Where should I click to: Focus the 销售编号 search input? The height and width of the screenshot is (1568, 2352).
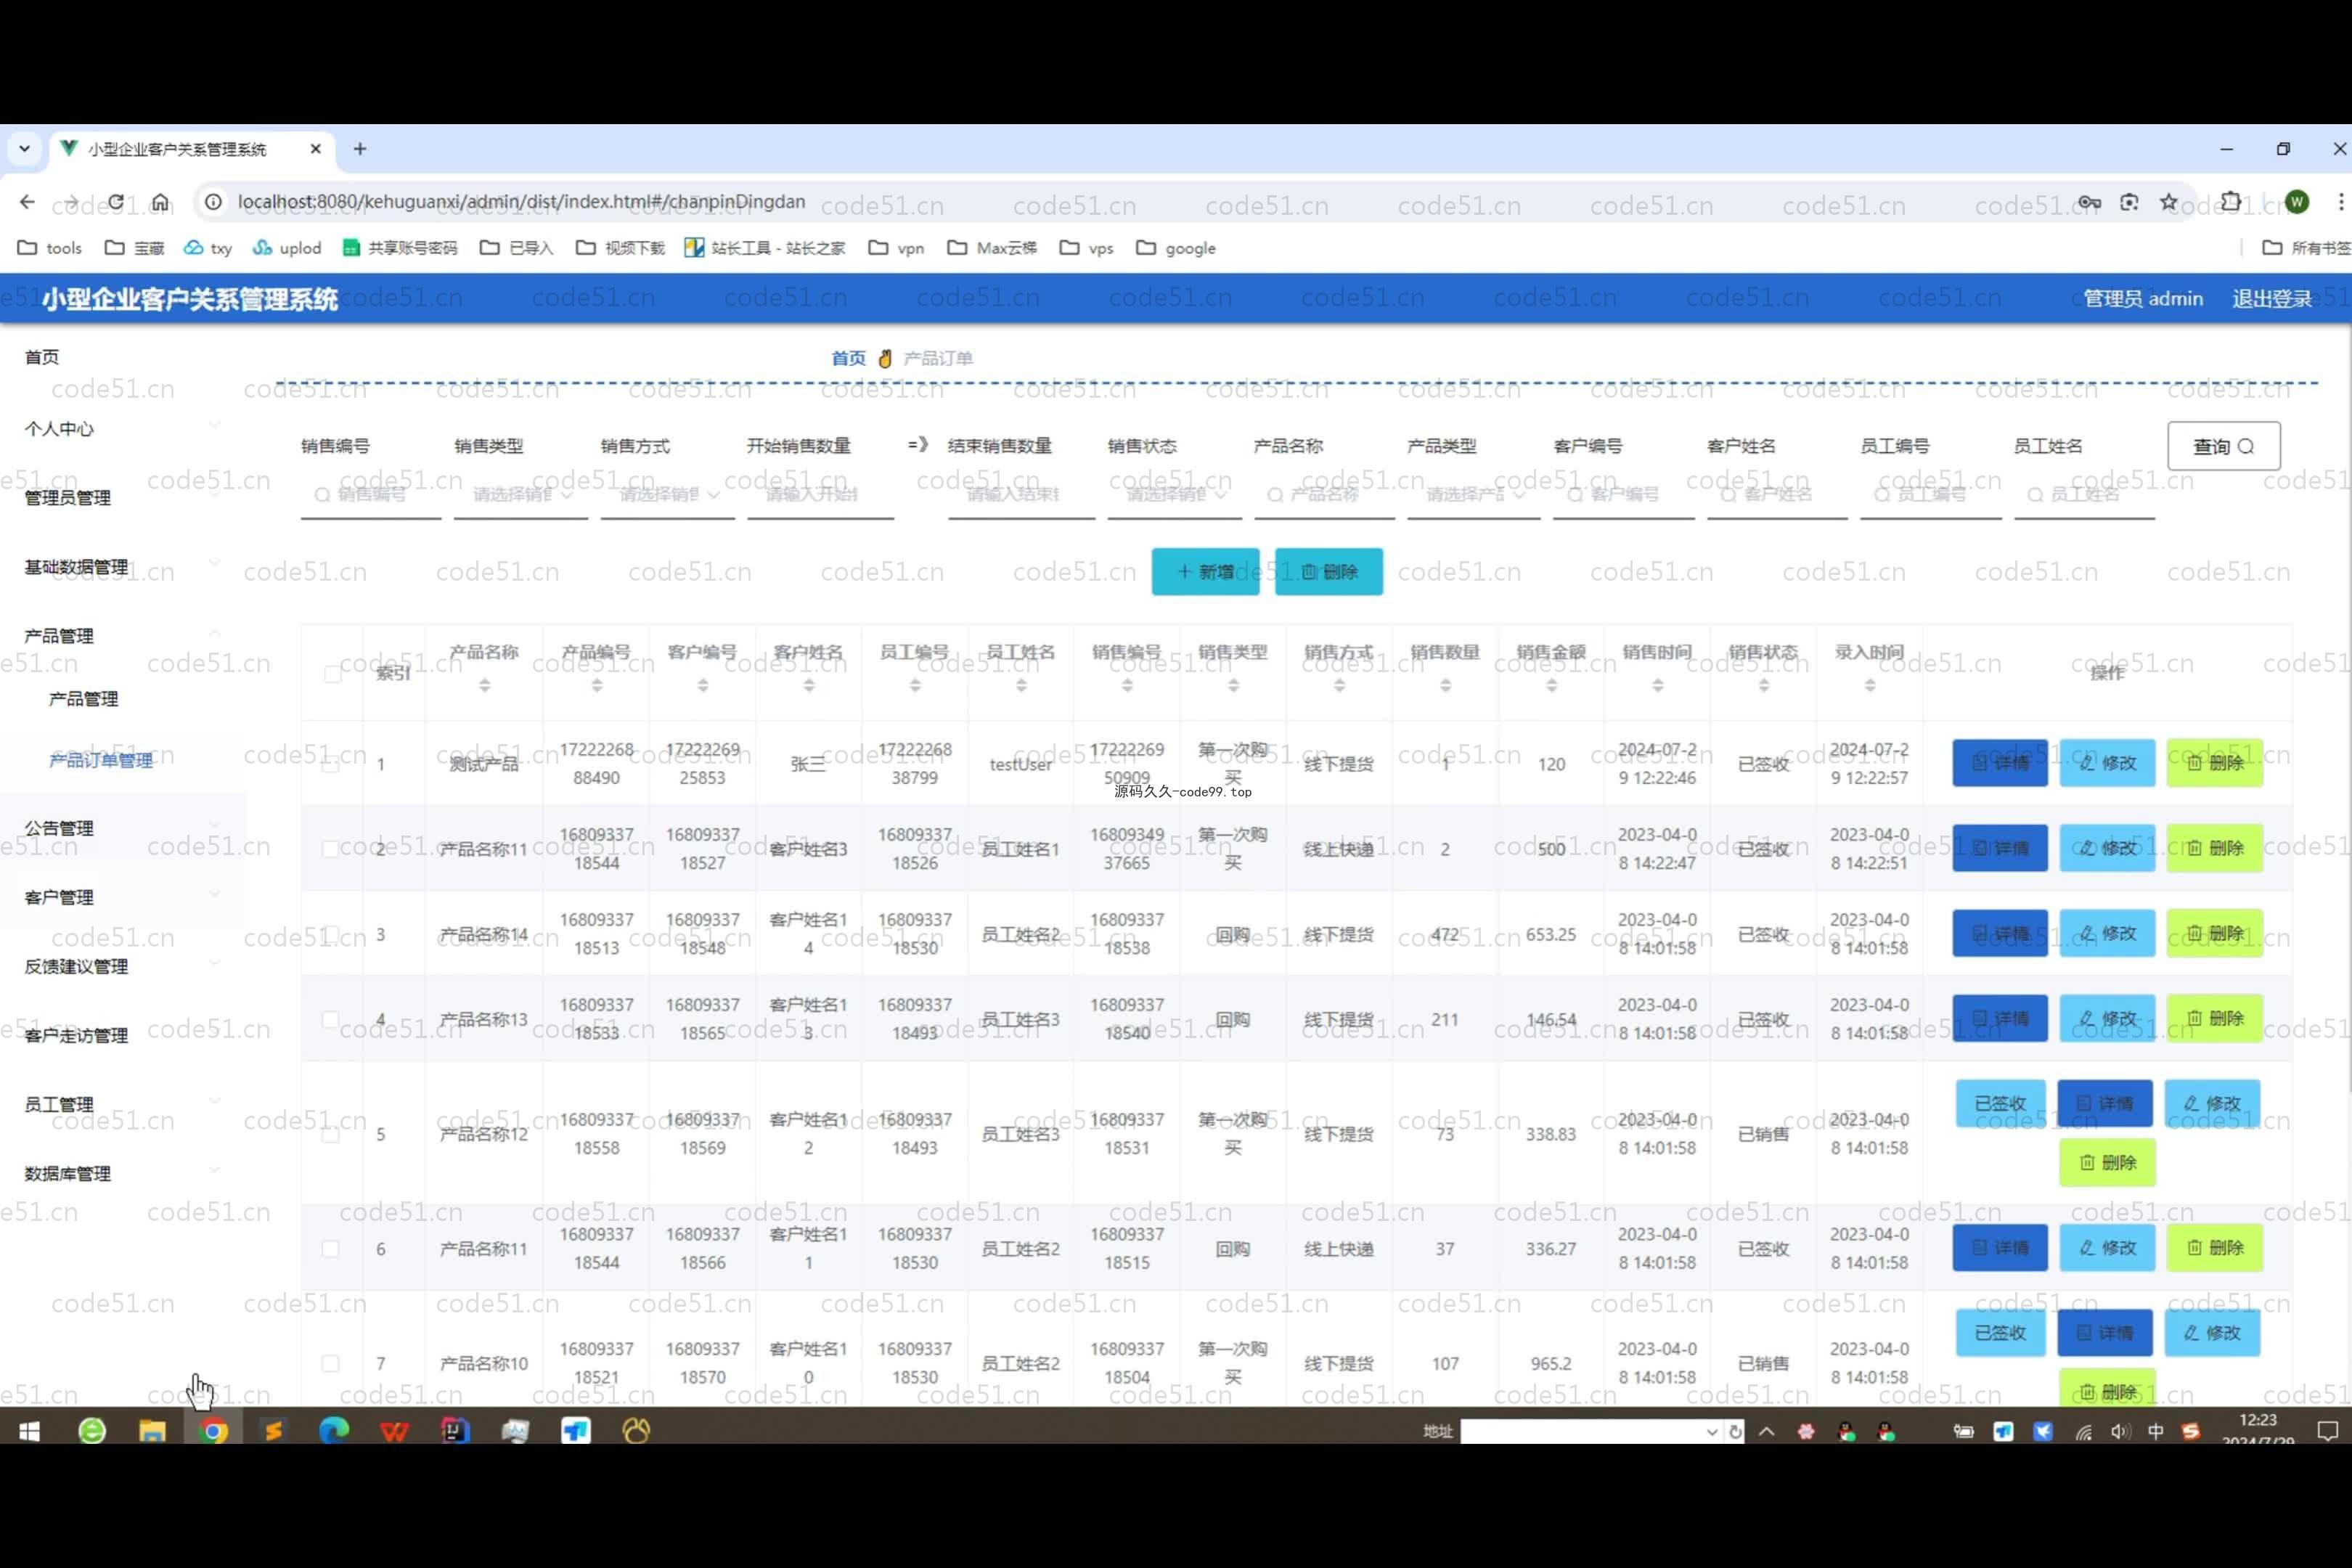coord(371,495)
